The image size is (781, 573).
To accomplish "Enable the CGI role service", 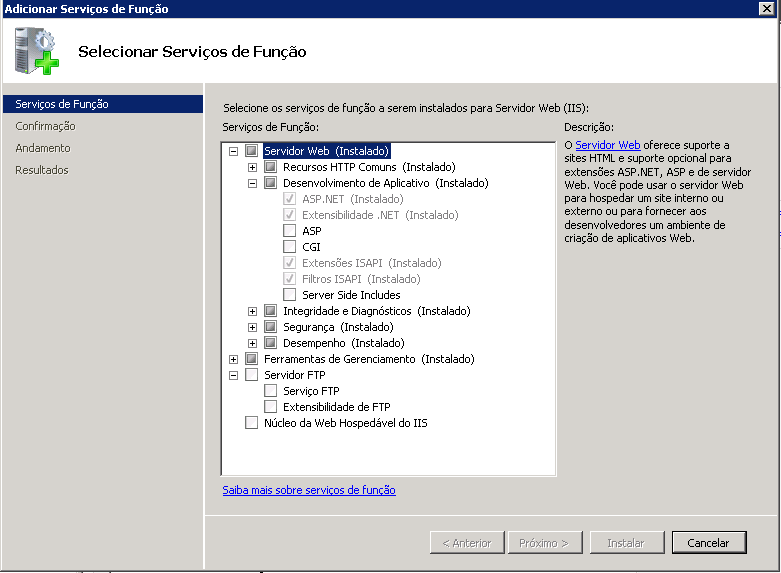I will (290, 247).
